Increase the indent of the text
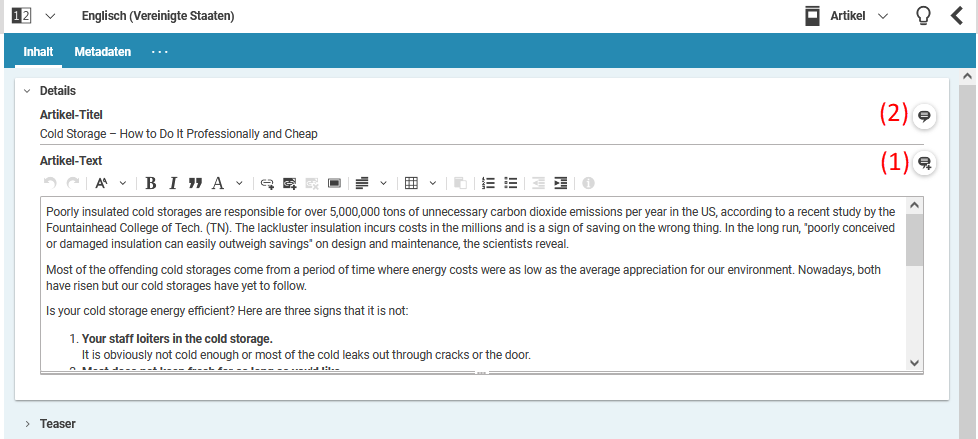 560,183
